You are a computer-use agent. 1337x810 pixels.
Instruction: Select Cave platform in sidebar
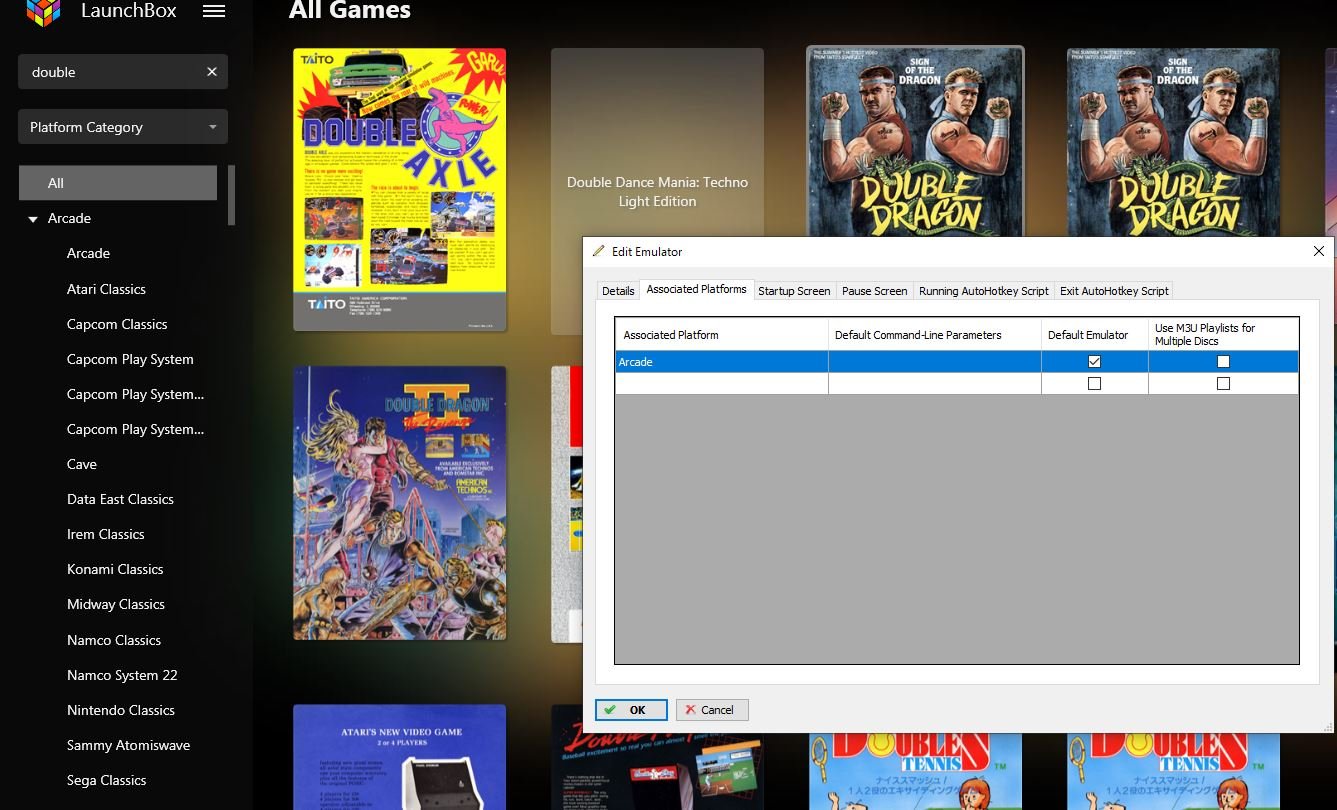coord(82,464)
